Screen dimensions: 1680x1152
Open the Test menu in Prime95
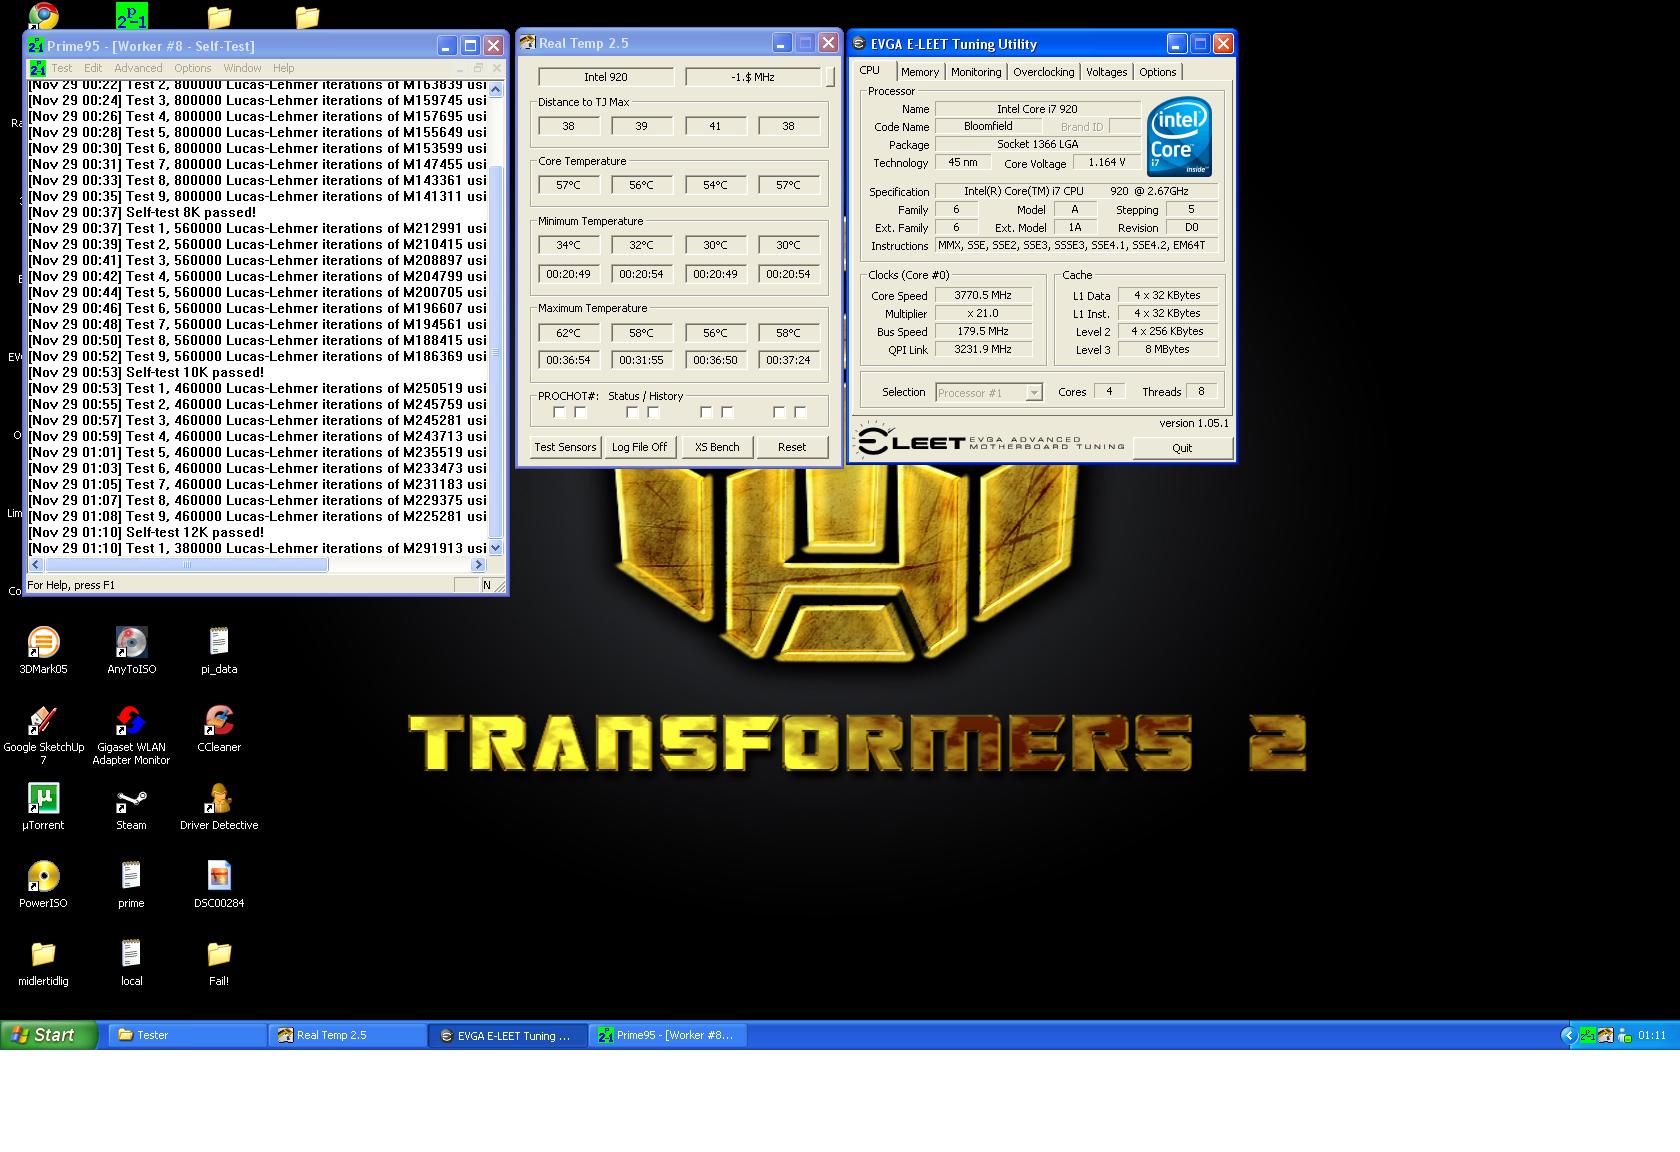(x=62, y=68)
